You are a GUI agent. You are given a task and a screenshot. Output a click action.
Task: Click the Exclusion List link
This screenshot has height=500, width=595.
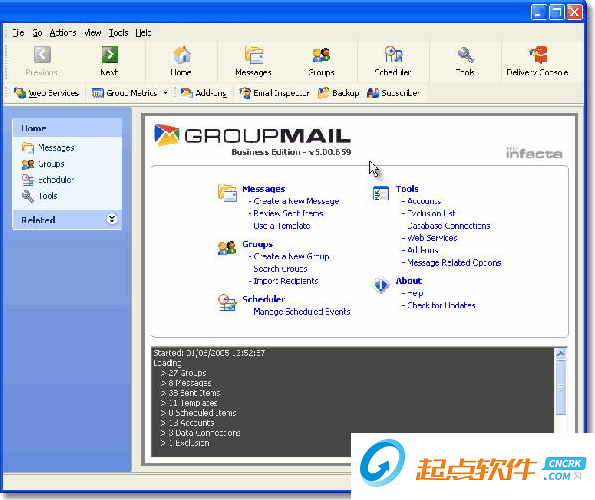point(431,214)
